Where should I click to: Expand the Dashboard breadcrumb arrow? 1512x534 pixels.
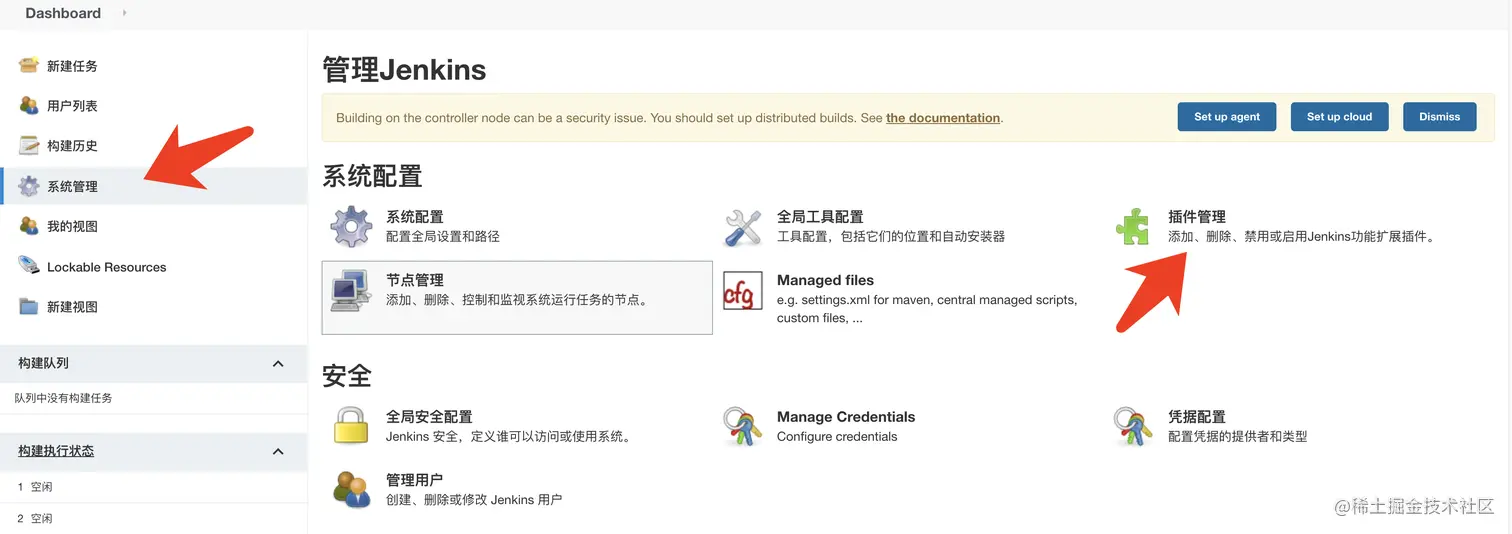124,13
